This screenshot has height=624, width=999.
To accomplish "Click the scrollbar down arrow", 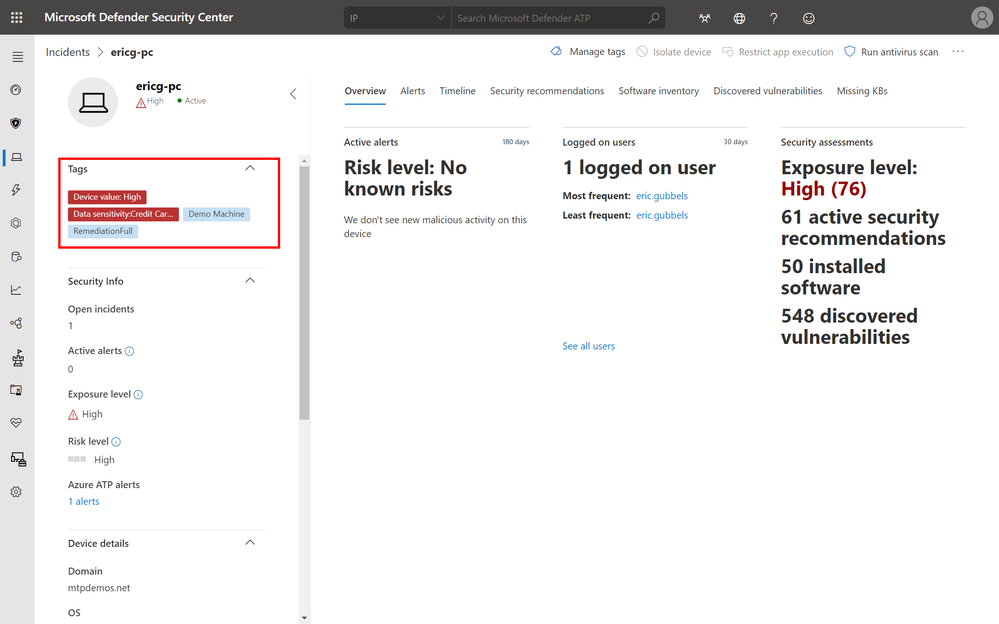I will (x=304, y=618).
